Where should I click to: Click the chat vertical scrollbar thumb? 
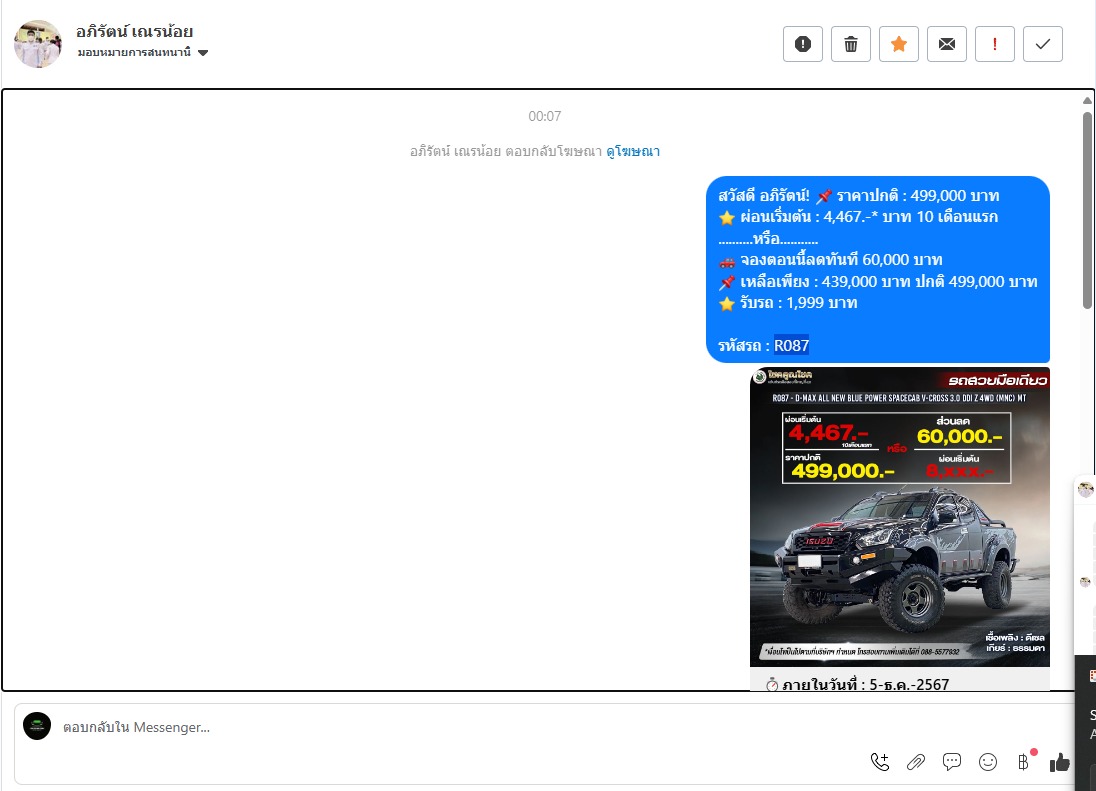1087,210
